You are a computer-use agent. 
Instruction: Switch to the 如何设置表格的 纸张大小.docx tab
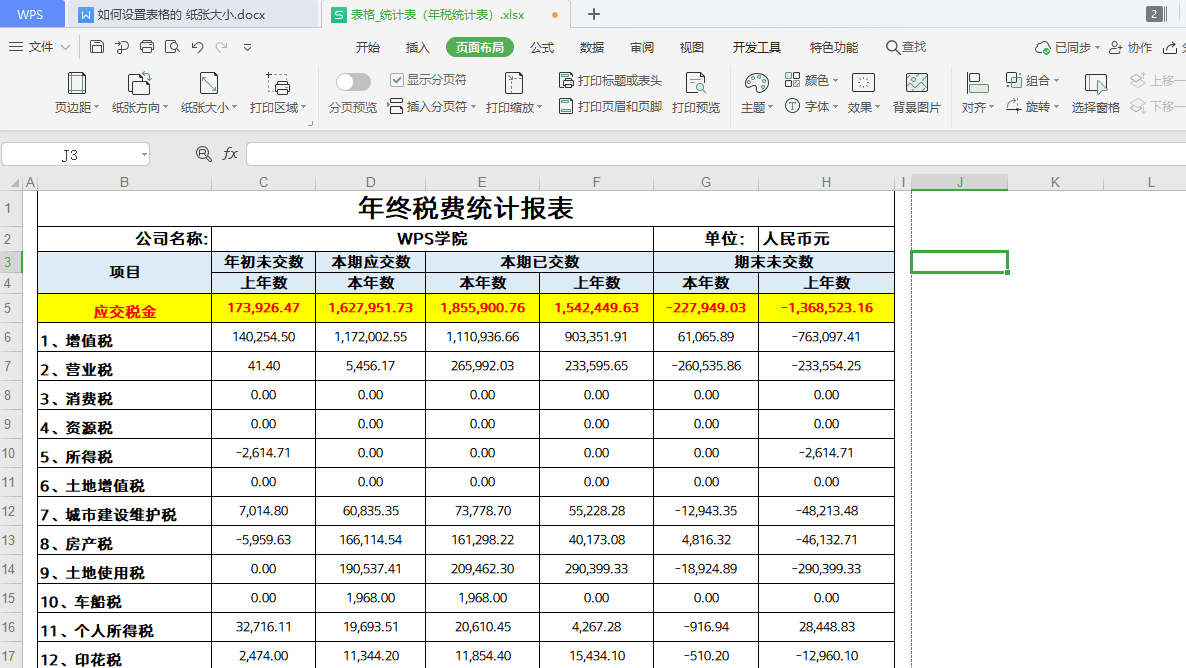(180, 15)
